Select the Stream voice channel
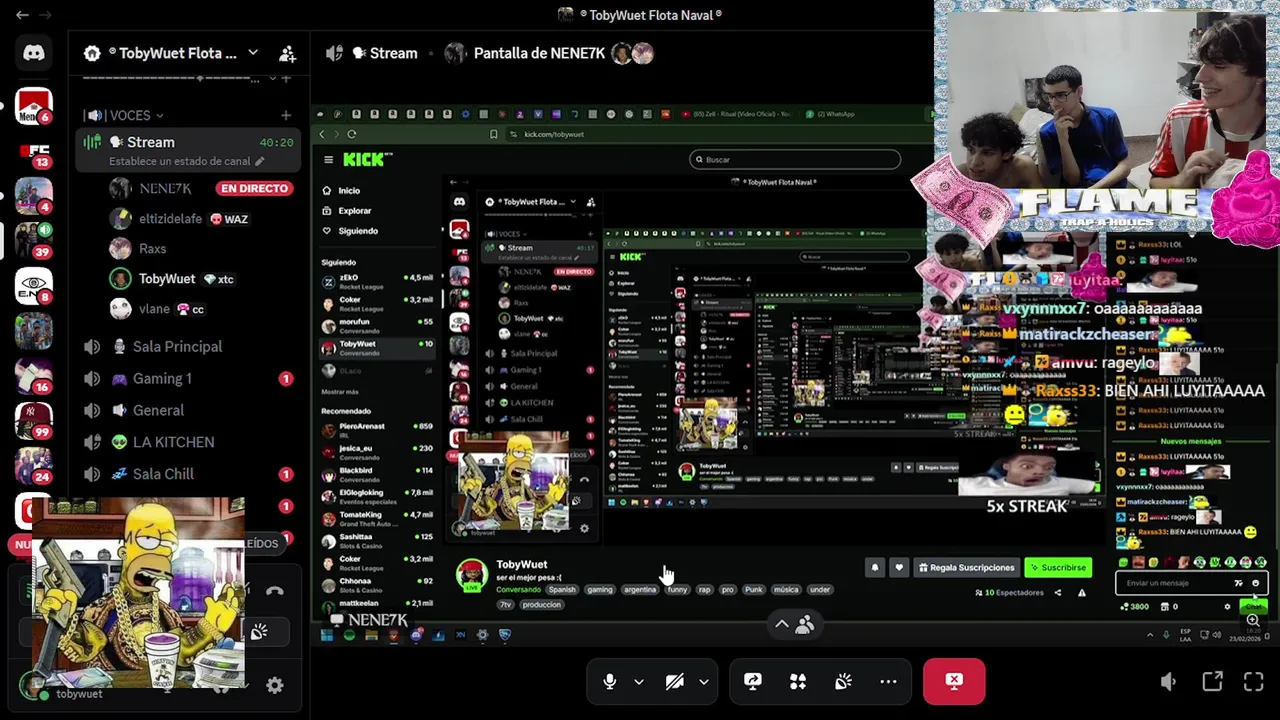Image resolution: width=1280 pixels, height=720 pixels. 189,150
